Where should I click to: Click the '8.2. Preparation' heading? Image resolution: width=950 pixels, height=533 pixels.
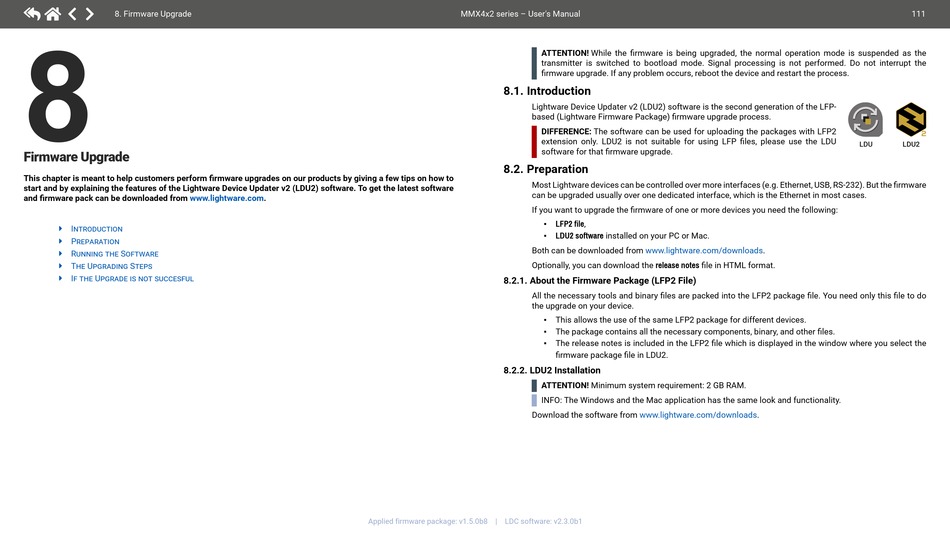coord(545,169)
